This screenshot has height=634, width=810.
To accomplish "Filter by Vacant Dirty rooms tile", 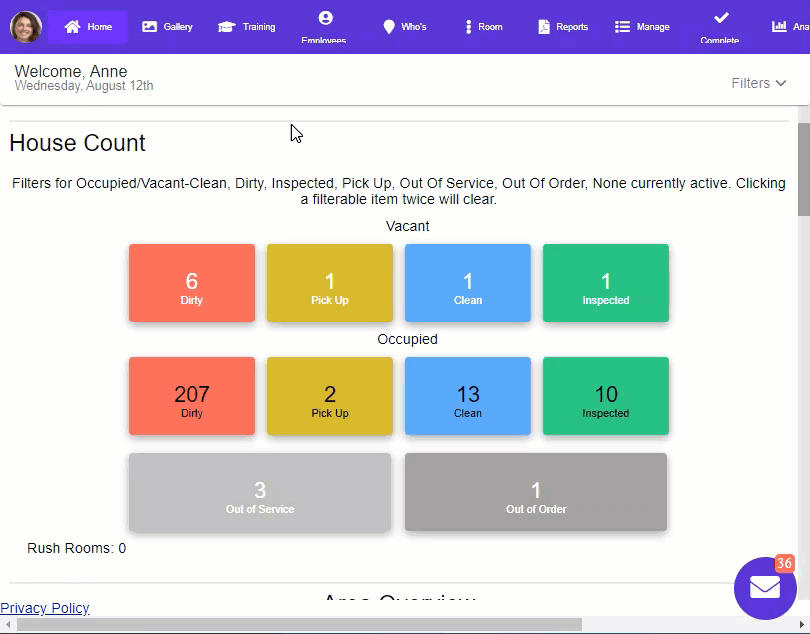I will [192, 283].
